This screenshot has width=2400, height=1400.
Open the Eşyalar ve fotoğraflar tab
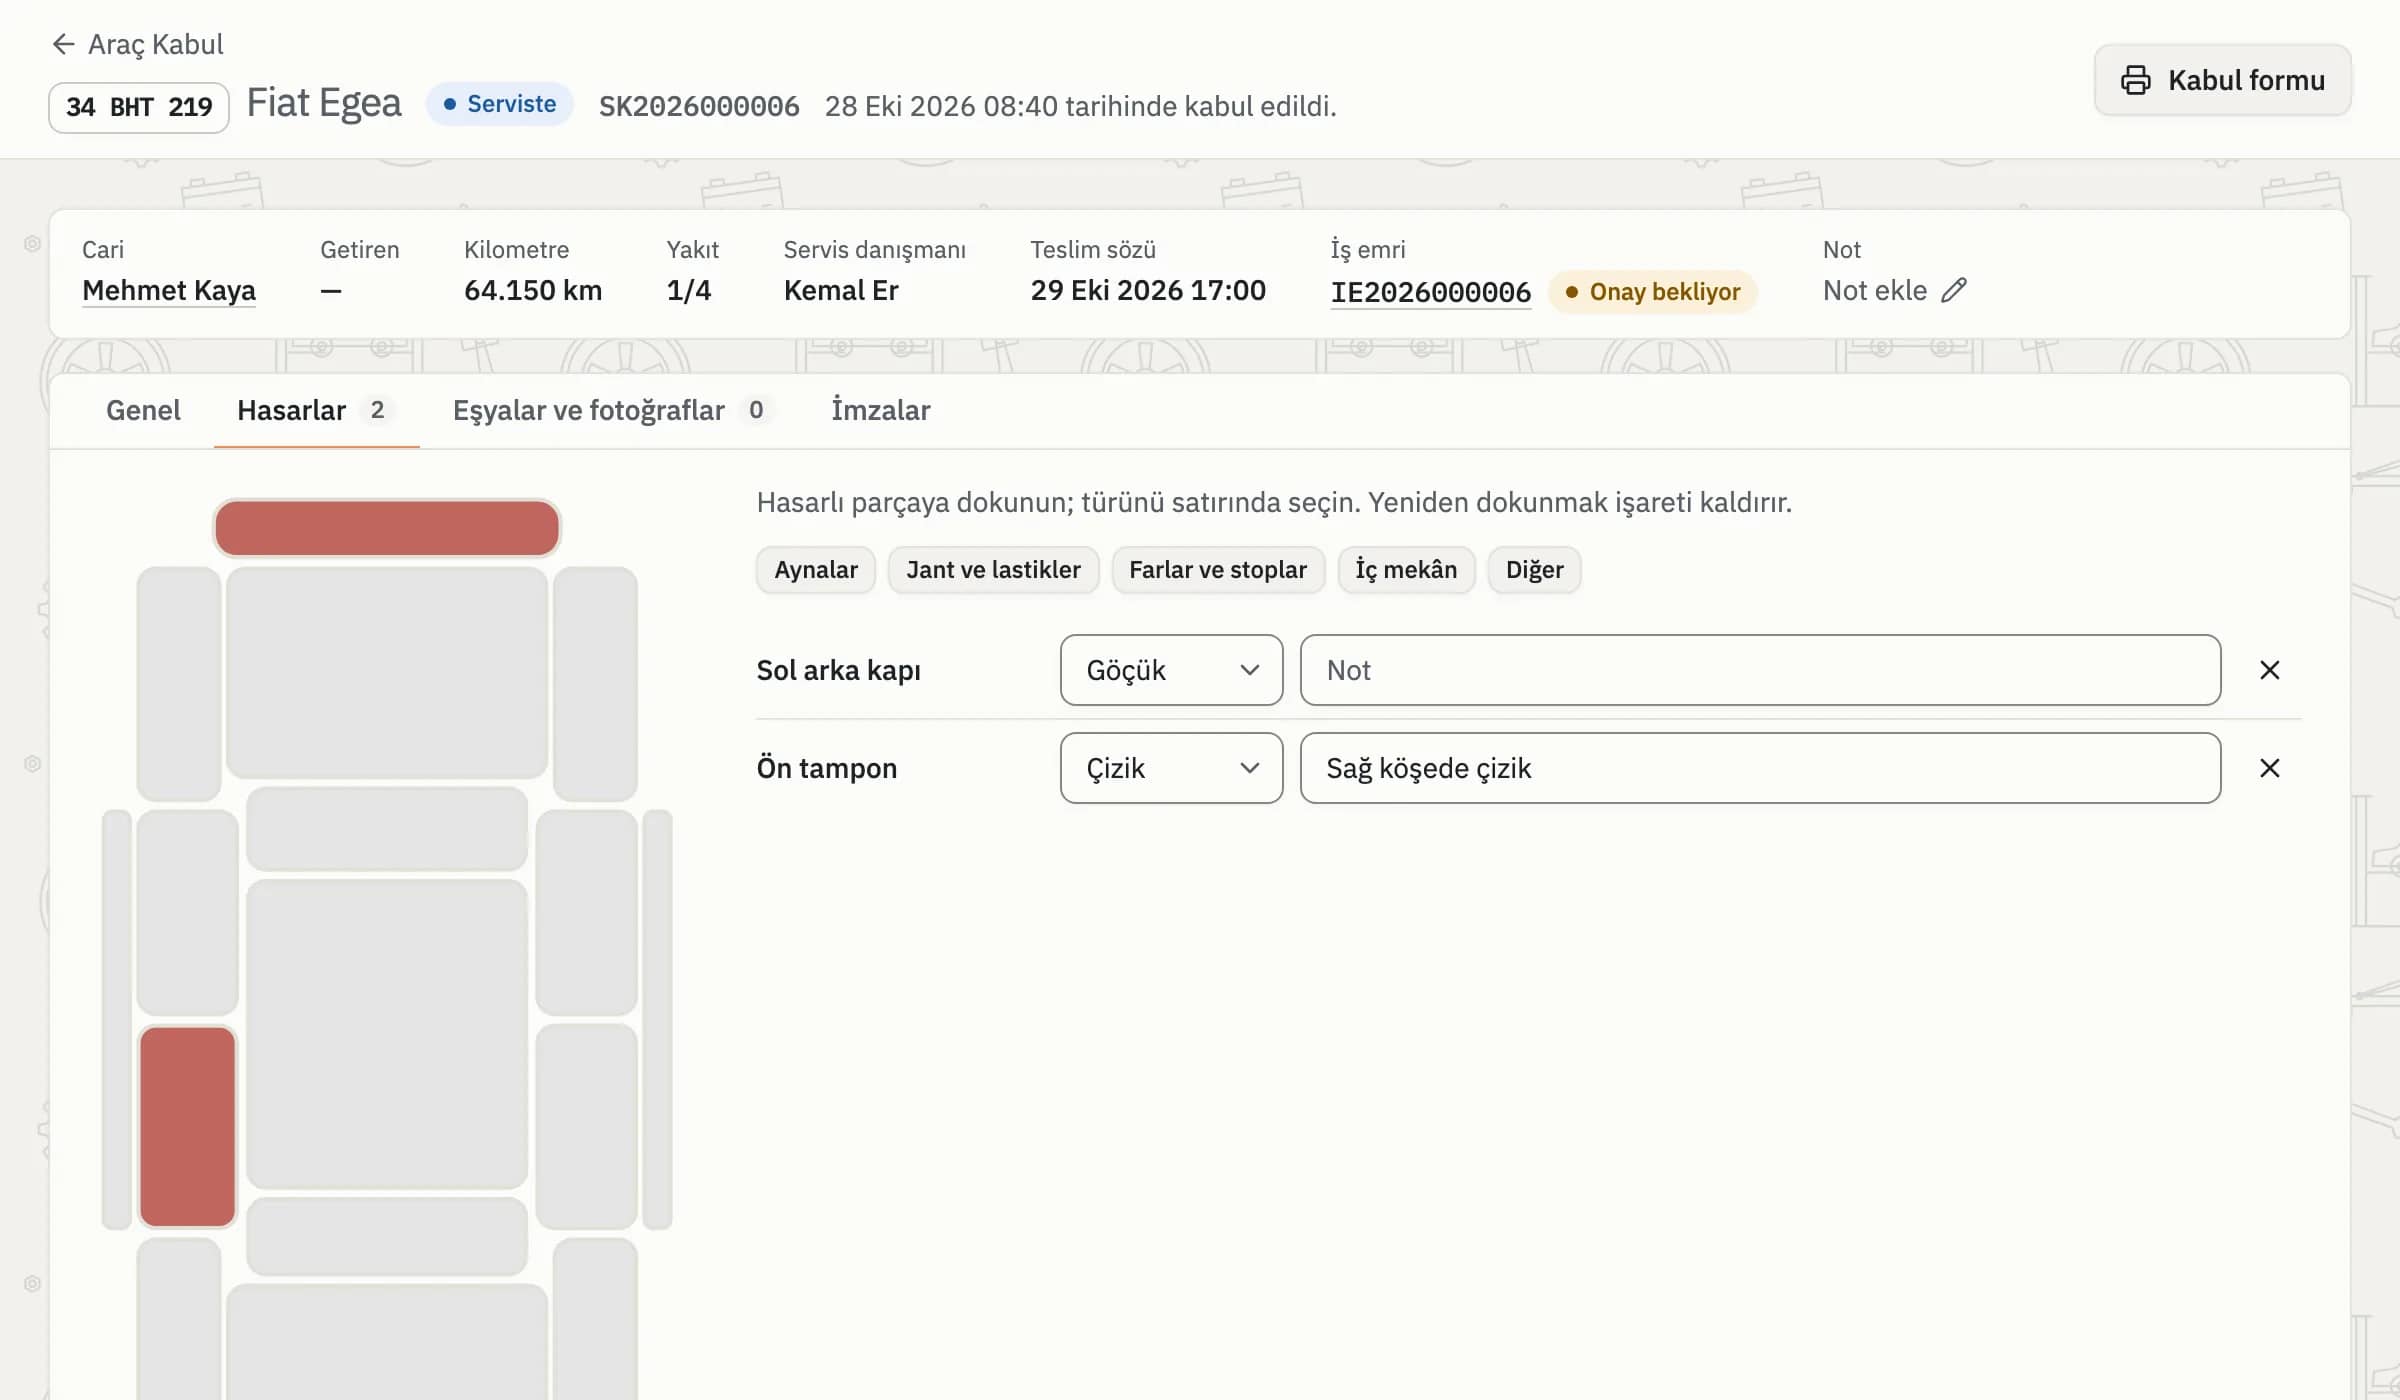612,410
